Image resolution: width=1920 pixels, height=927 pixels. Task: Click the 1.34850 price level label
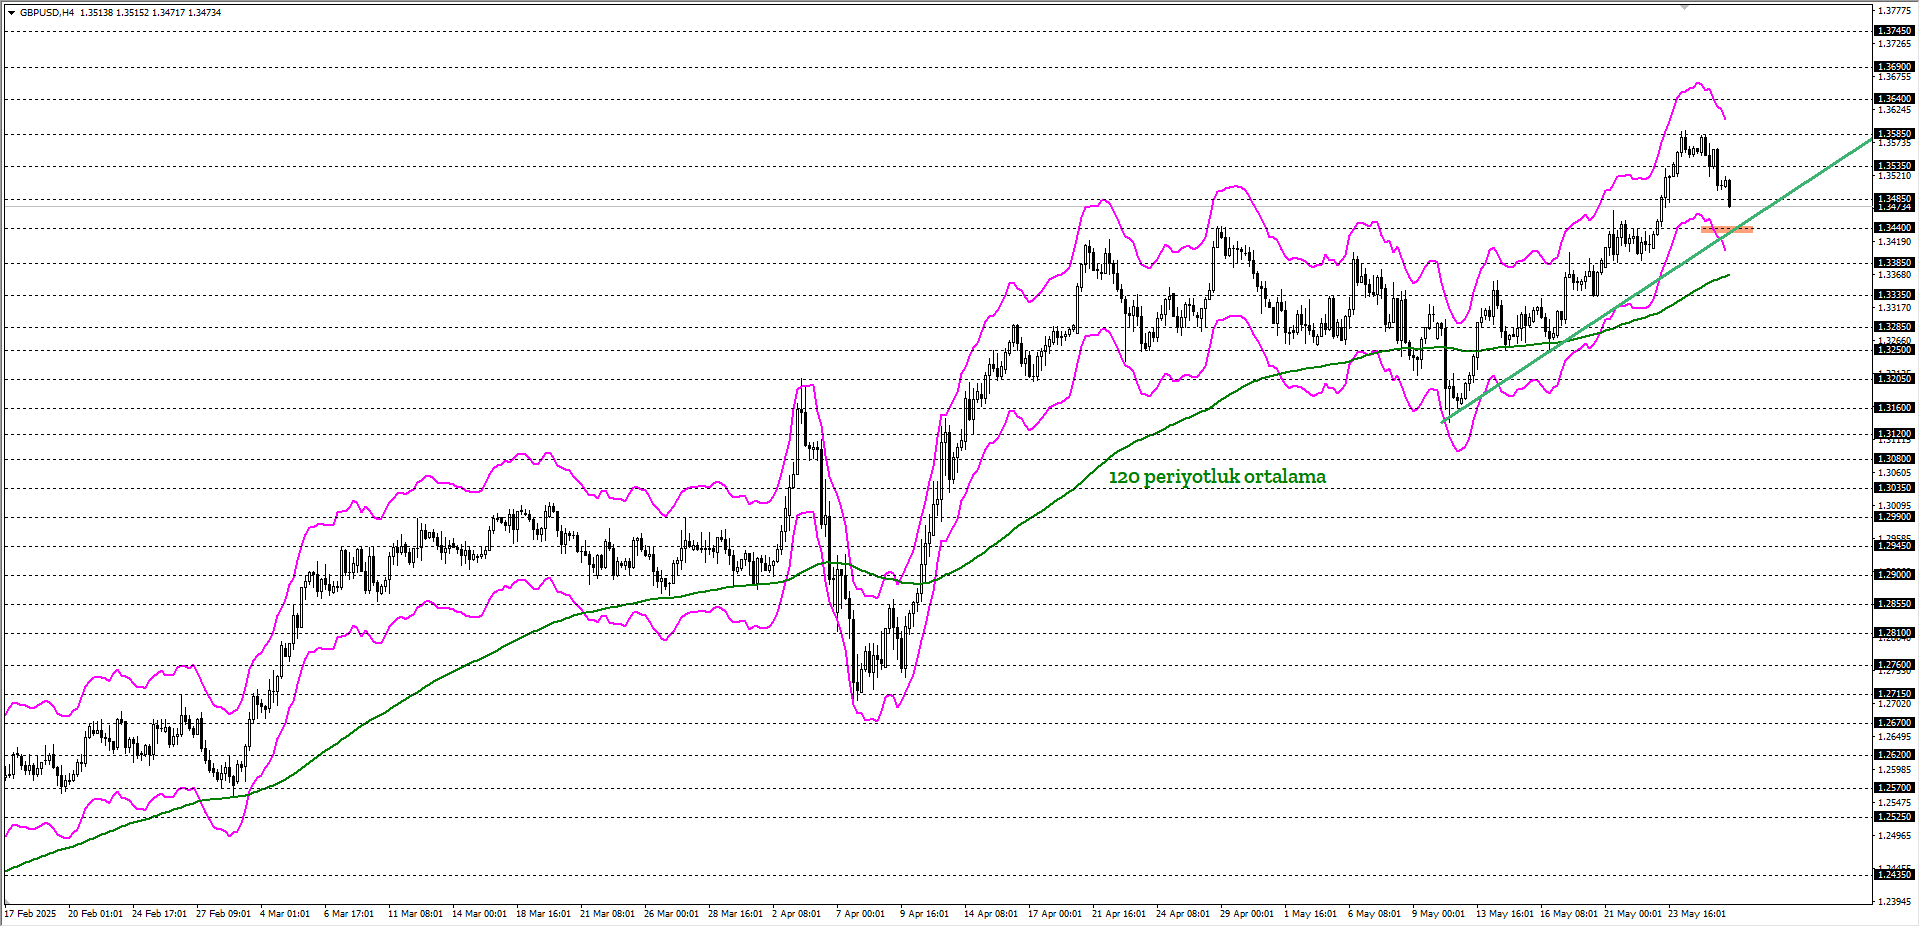[x=1894, y=199]
